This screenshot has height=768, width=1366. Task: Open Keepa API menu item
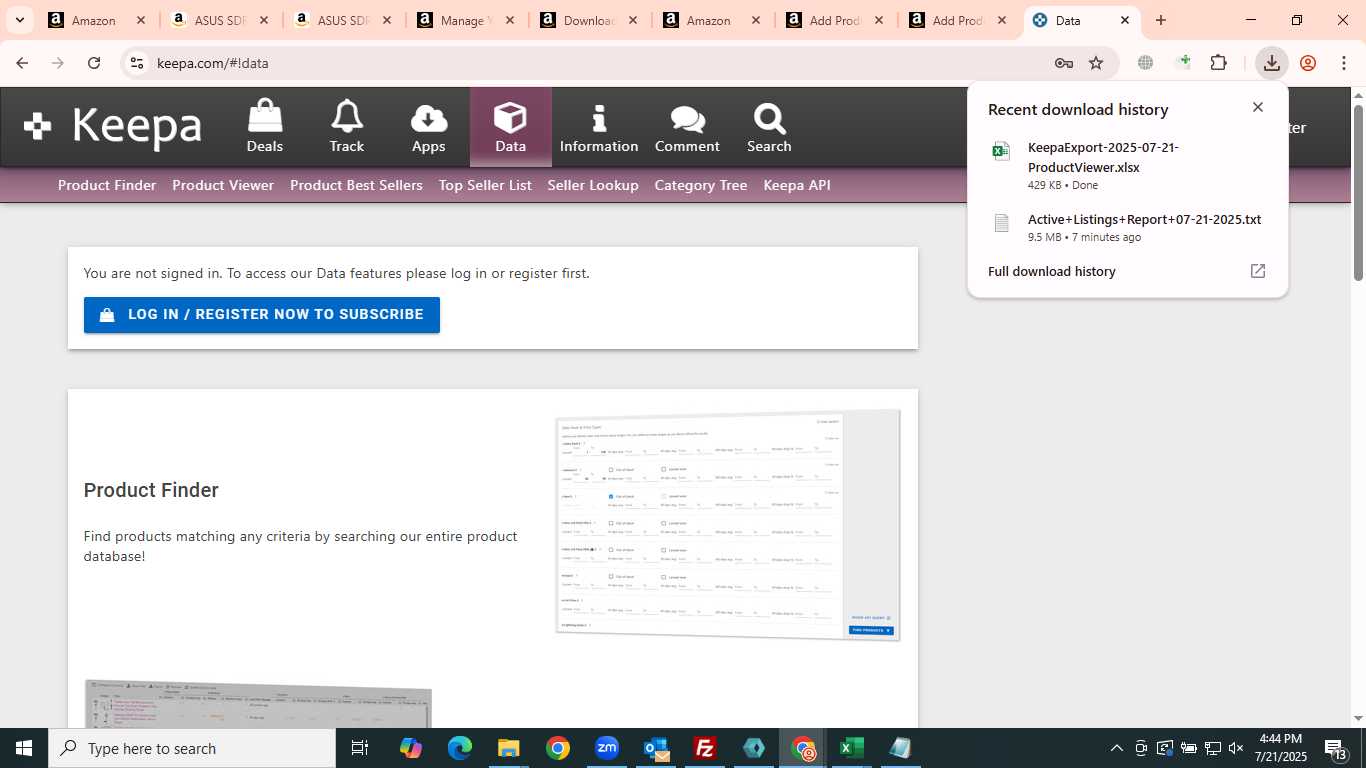797,185
